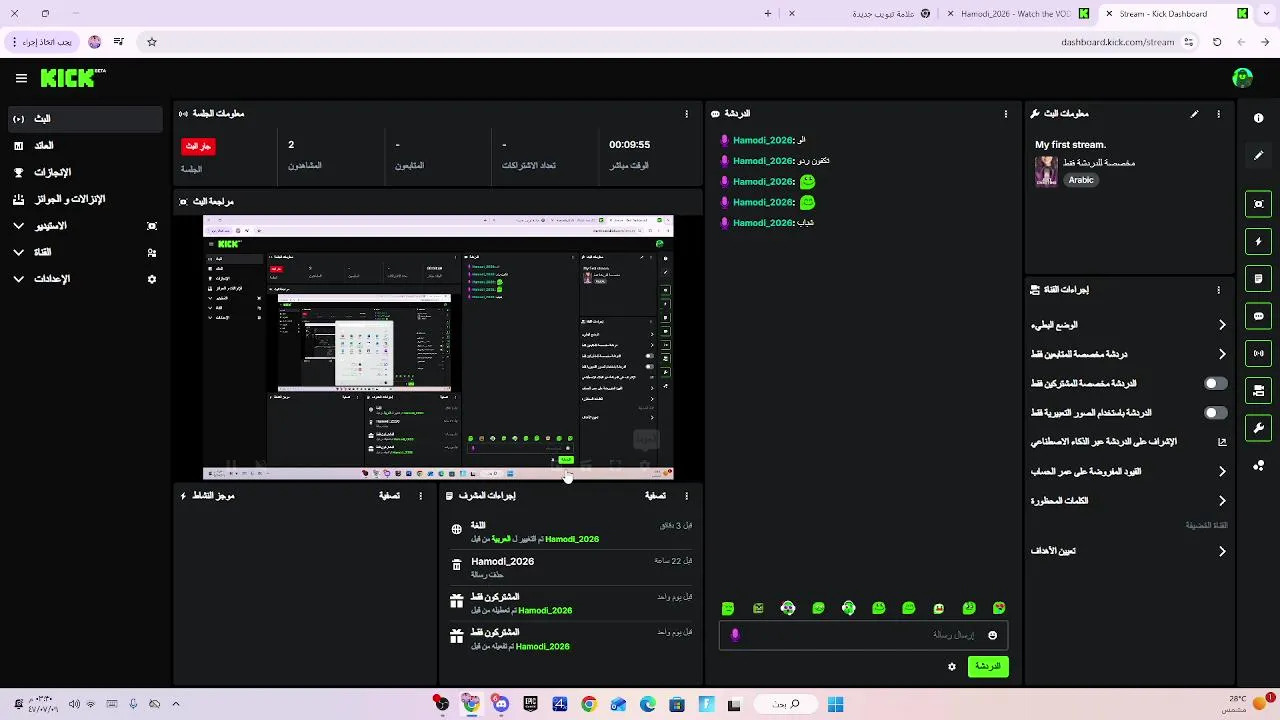Click Hamodi_2026 username in deleted message row
The width and height of the screenshot is (1280, 720).
502,562
